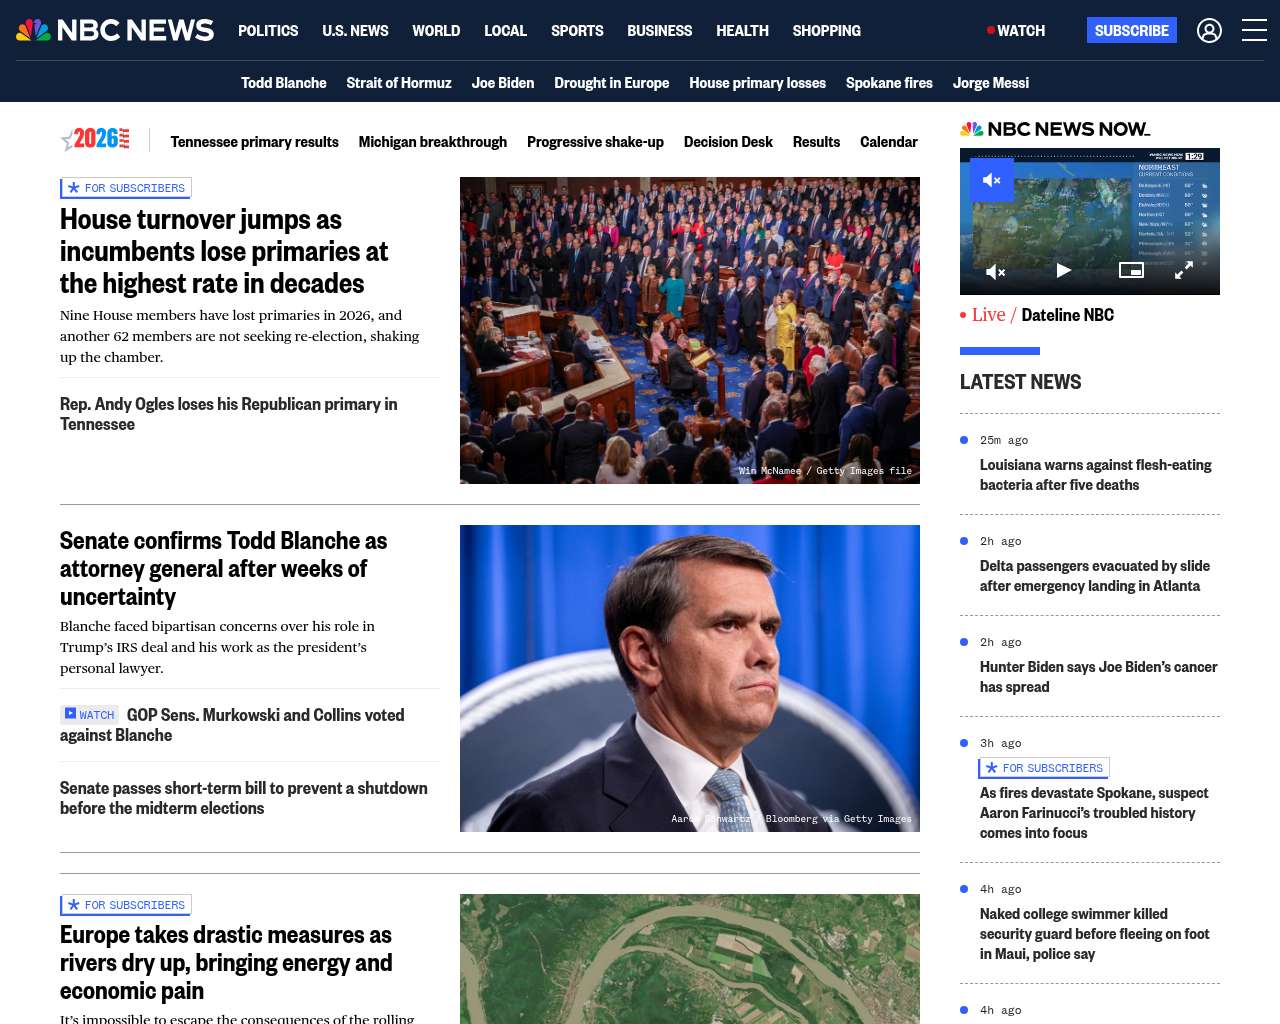Go to the Health section
The height and width of the screenshot is (1024, 1280).
pyautogui.click(x=742, y=31)
